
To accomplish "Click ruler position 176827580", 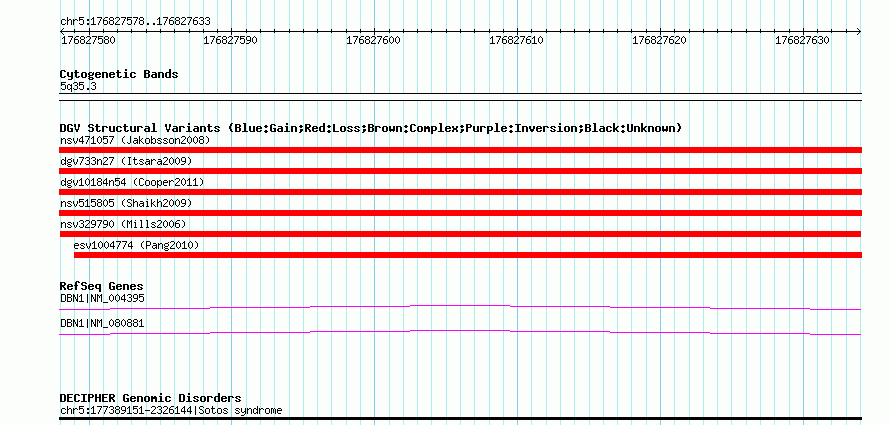I will pos(87,40).
